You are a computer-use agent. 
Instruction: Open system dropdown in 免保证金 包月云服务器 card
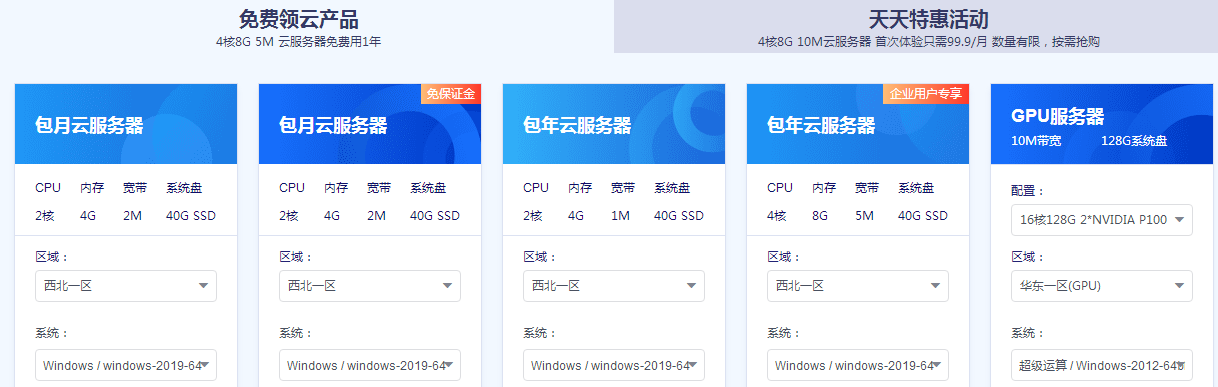pyautogui.click(x=370, y=365)
